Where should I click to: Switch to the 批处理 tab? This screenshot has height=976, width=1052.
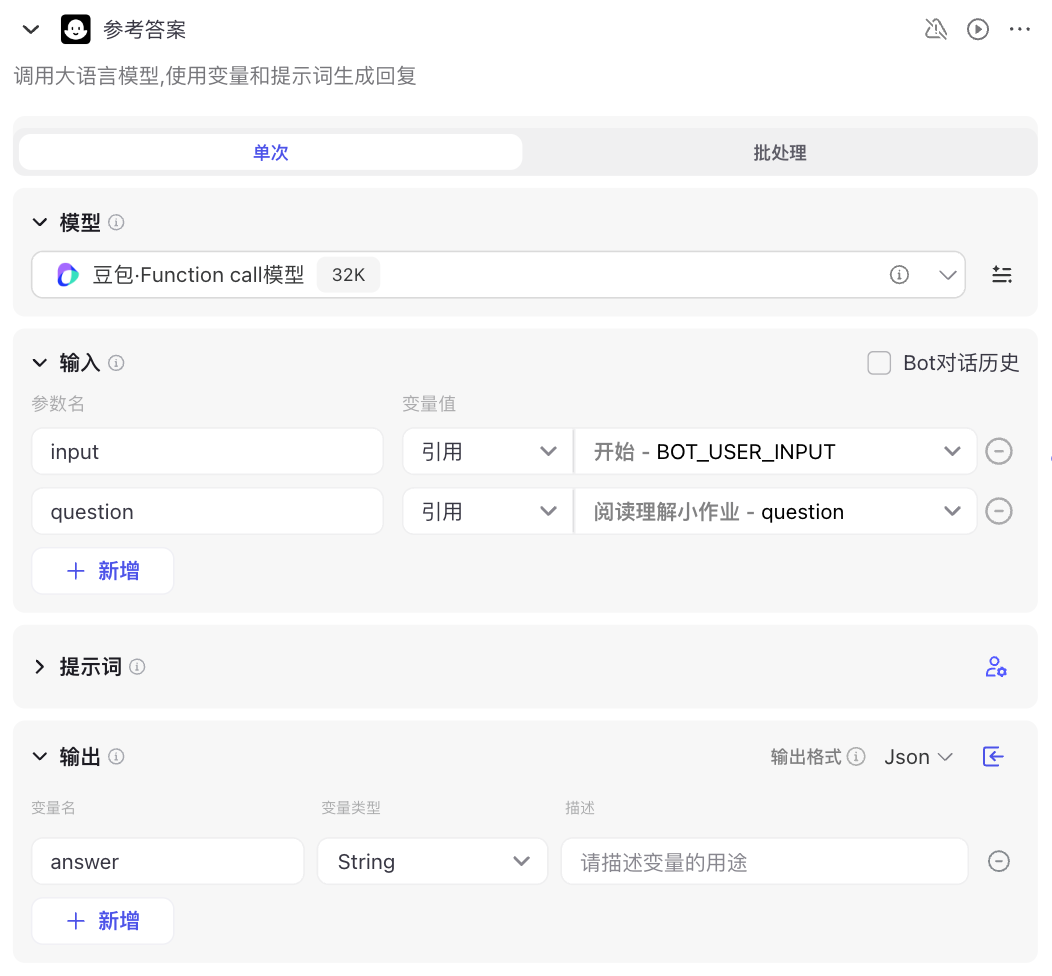pyautogui.click(x=780, y=152)
